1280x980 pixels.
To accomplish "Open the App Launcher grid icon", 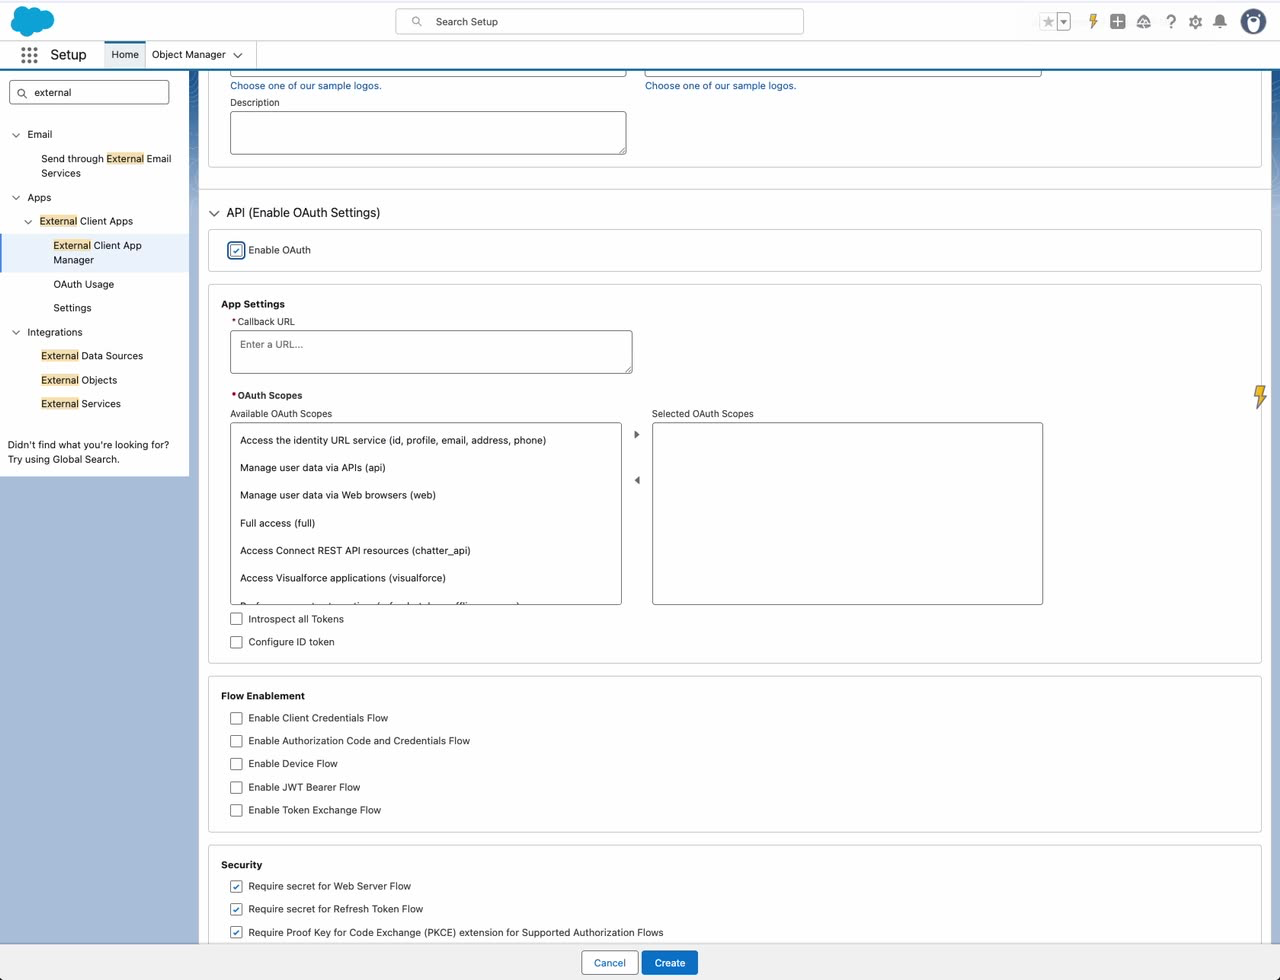I will [29, 55].
